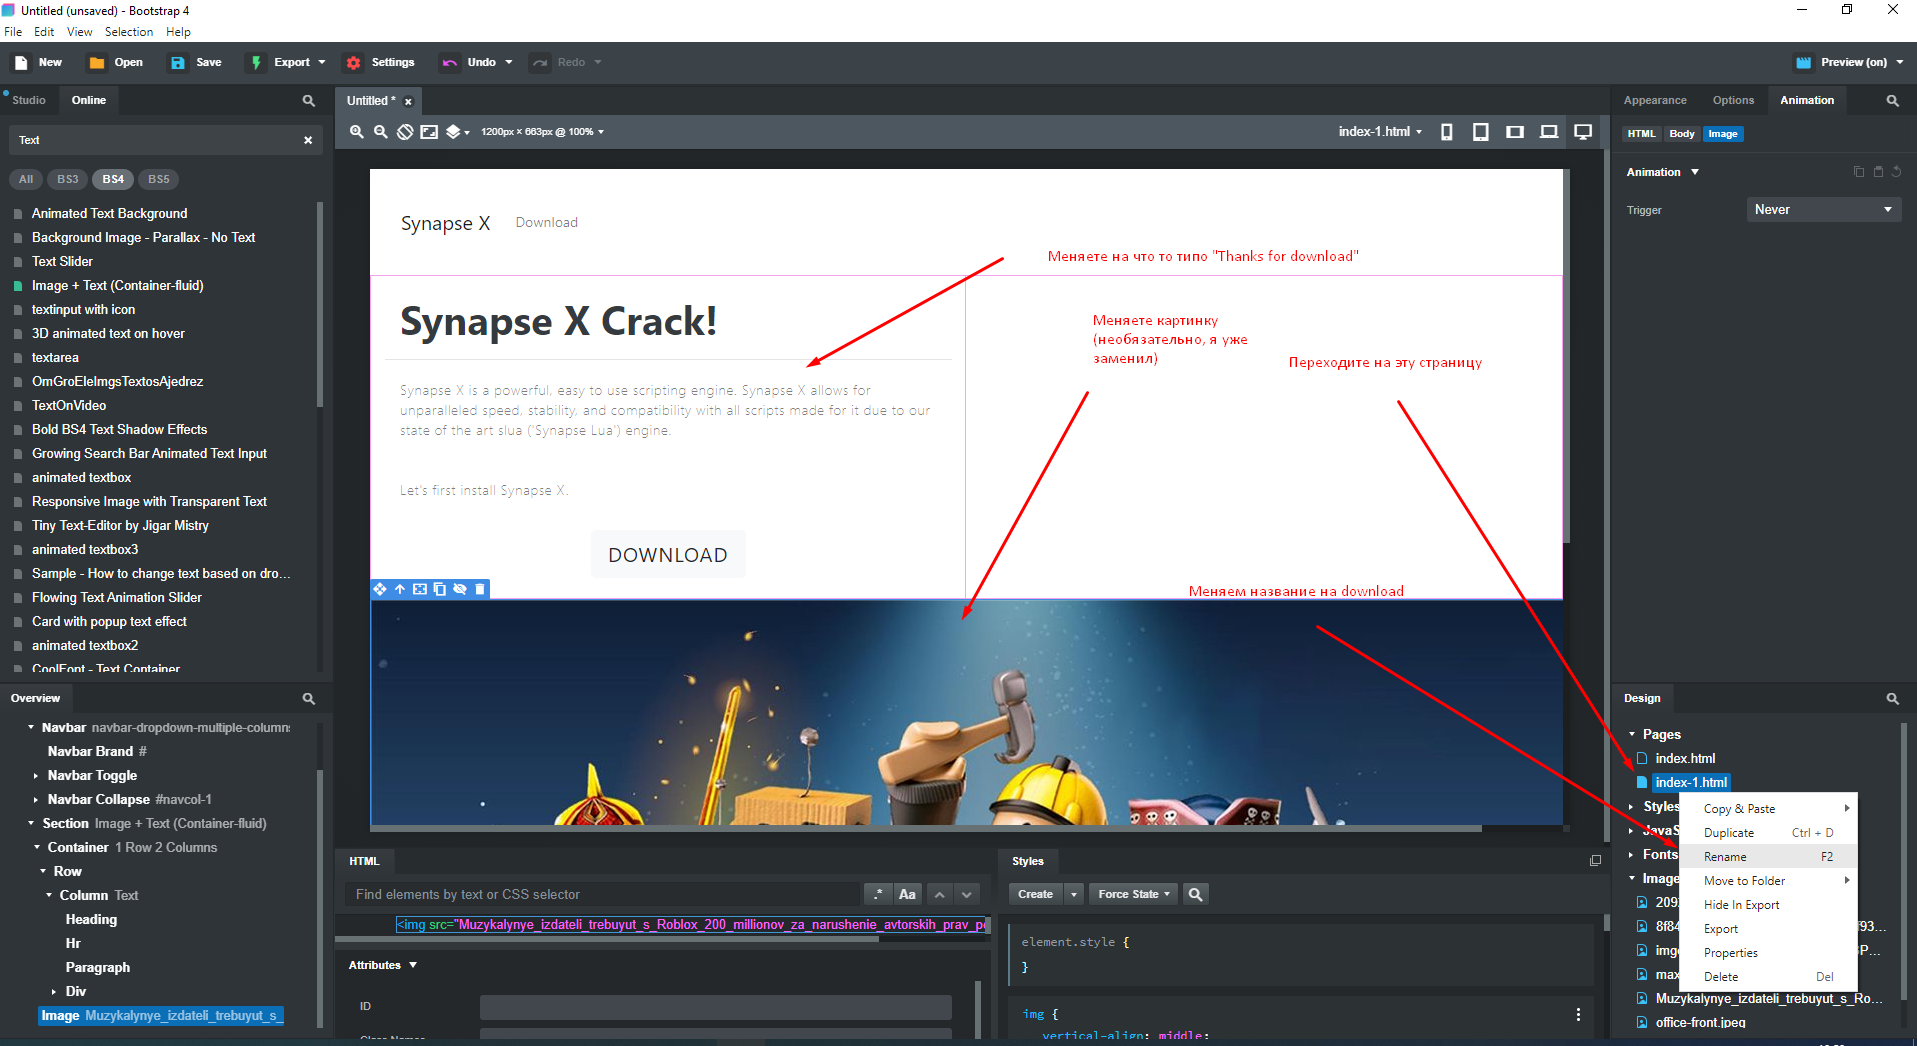1917x1046 pixels.
Task: Choose Delete in context menu
Action: click(x=1768, y=977)
